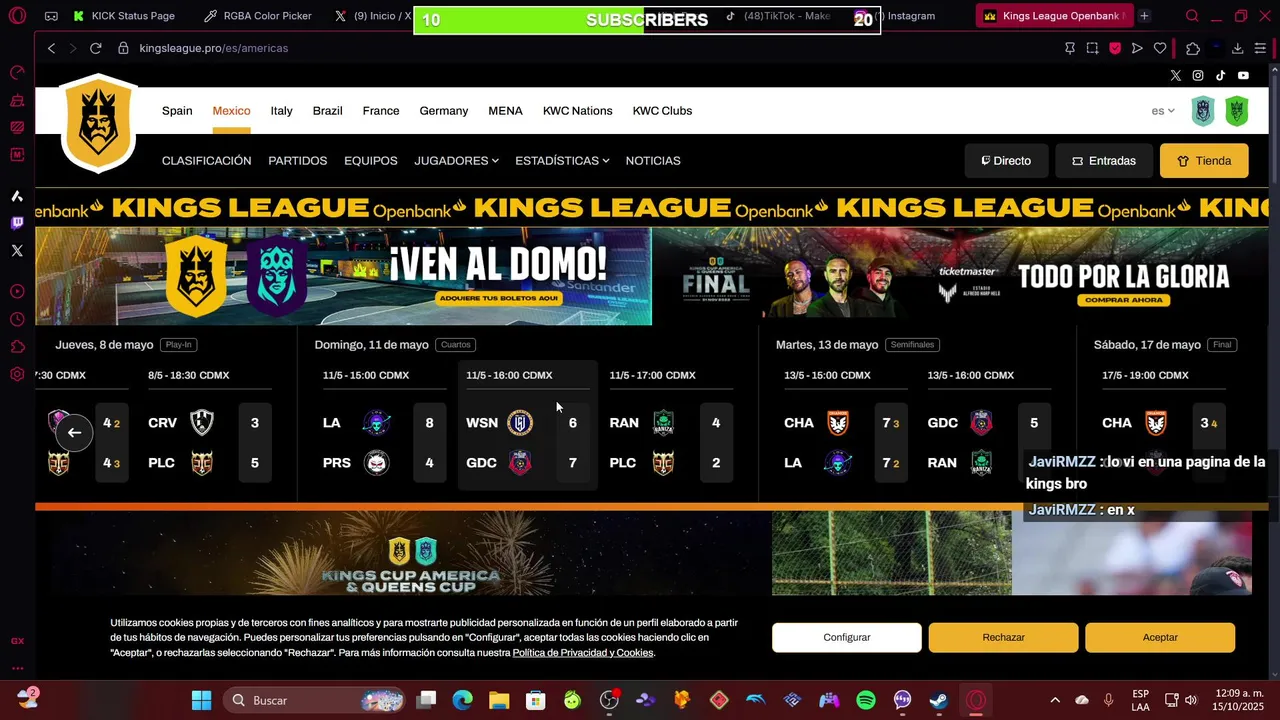Viewport: 1280px width, 720px height.
Task: Open the KWC Nations tab
Action: [x=577, y=111]
